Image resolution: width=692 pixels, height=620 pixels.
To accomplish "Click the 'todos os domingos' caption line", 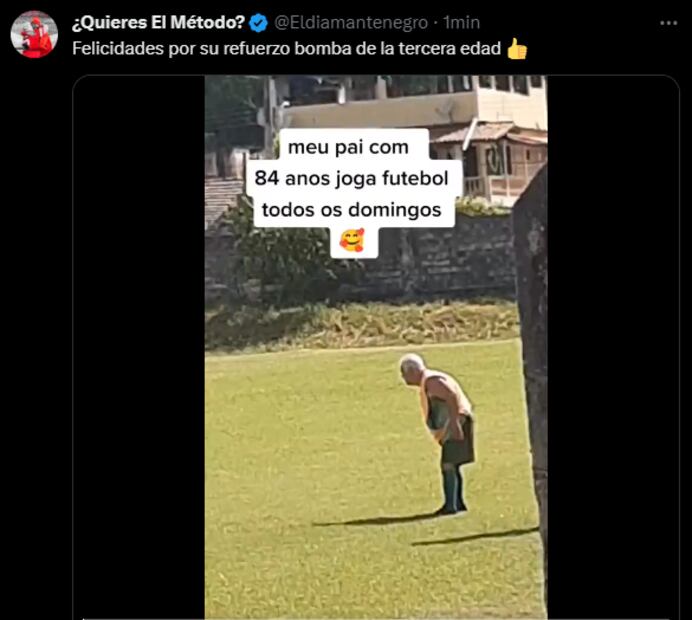I will coord(352,210).
